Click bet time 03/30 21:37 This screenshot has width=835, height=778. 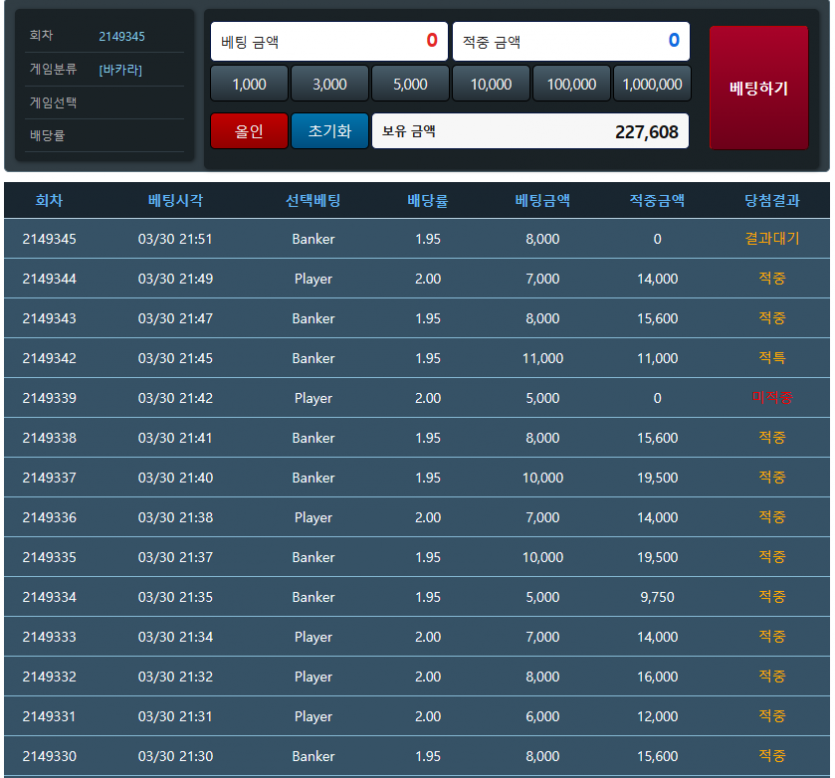pyautogui.click(x=175, y=557)
